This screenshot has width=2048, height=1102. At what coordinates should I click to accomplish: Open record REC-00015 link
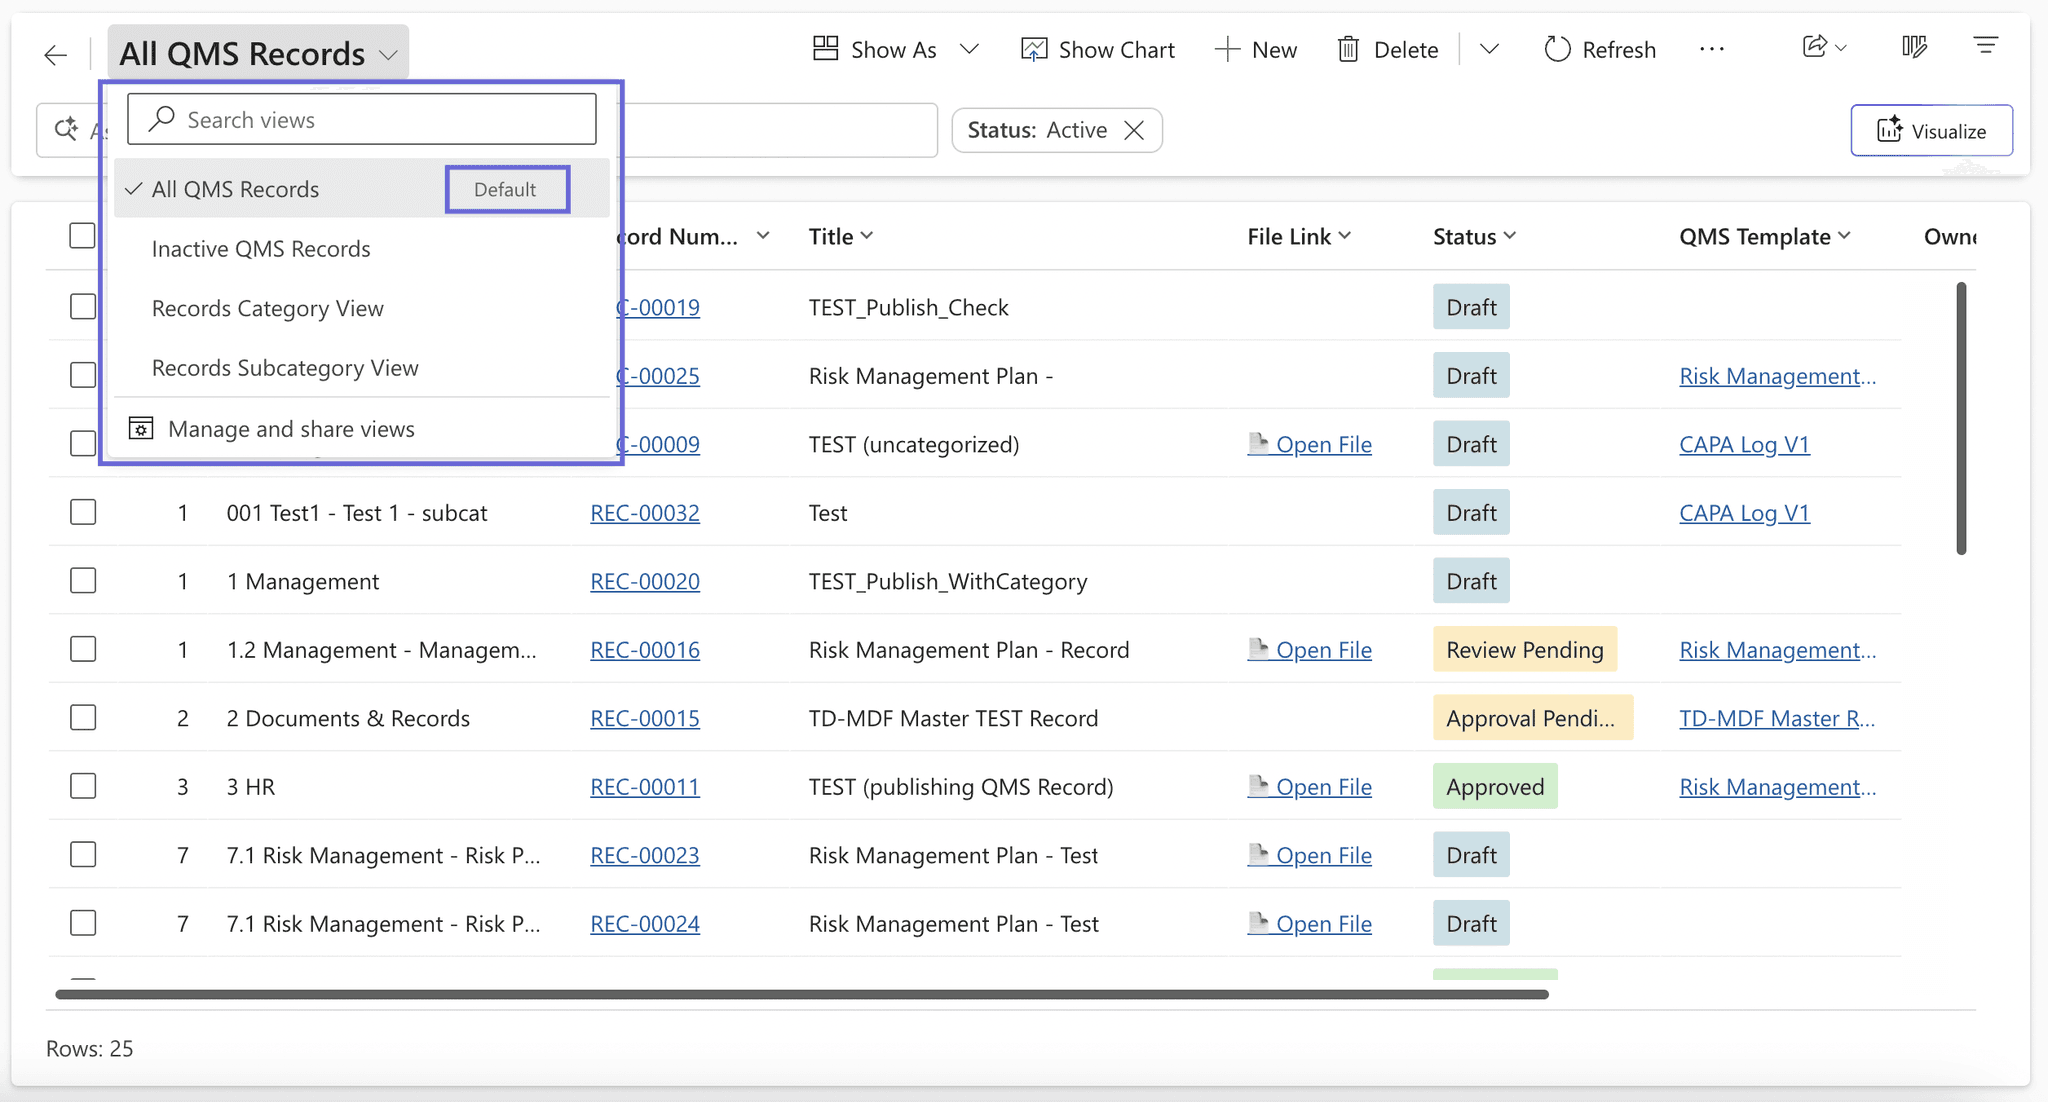[645, 718]
